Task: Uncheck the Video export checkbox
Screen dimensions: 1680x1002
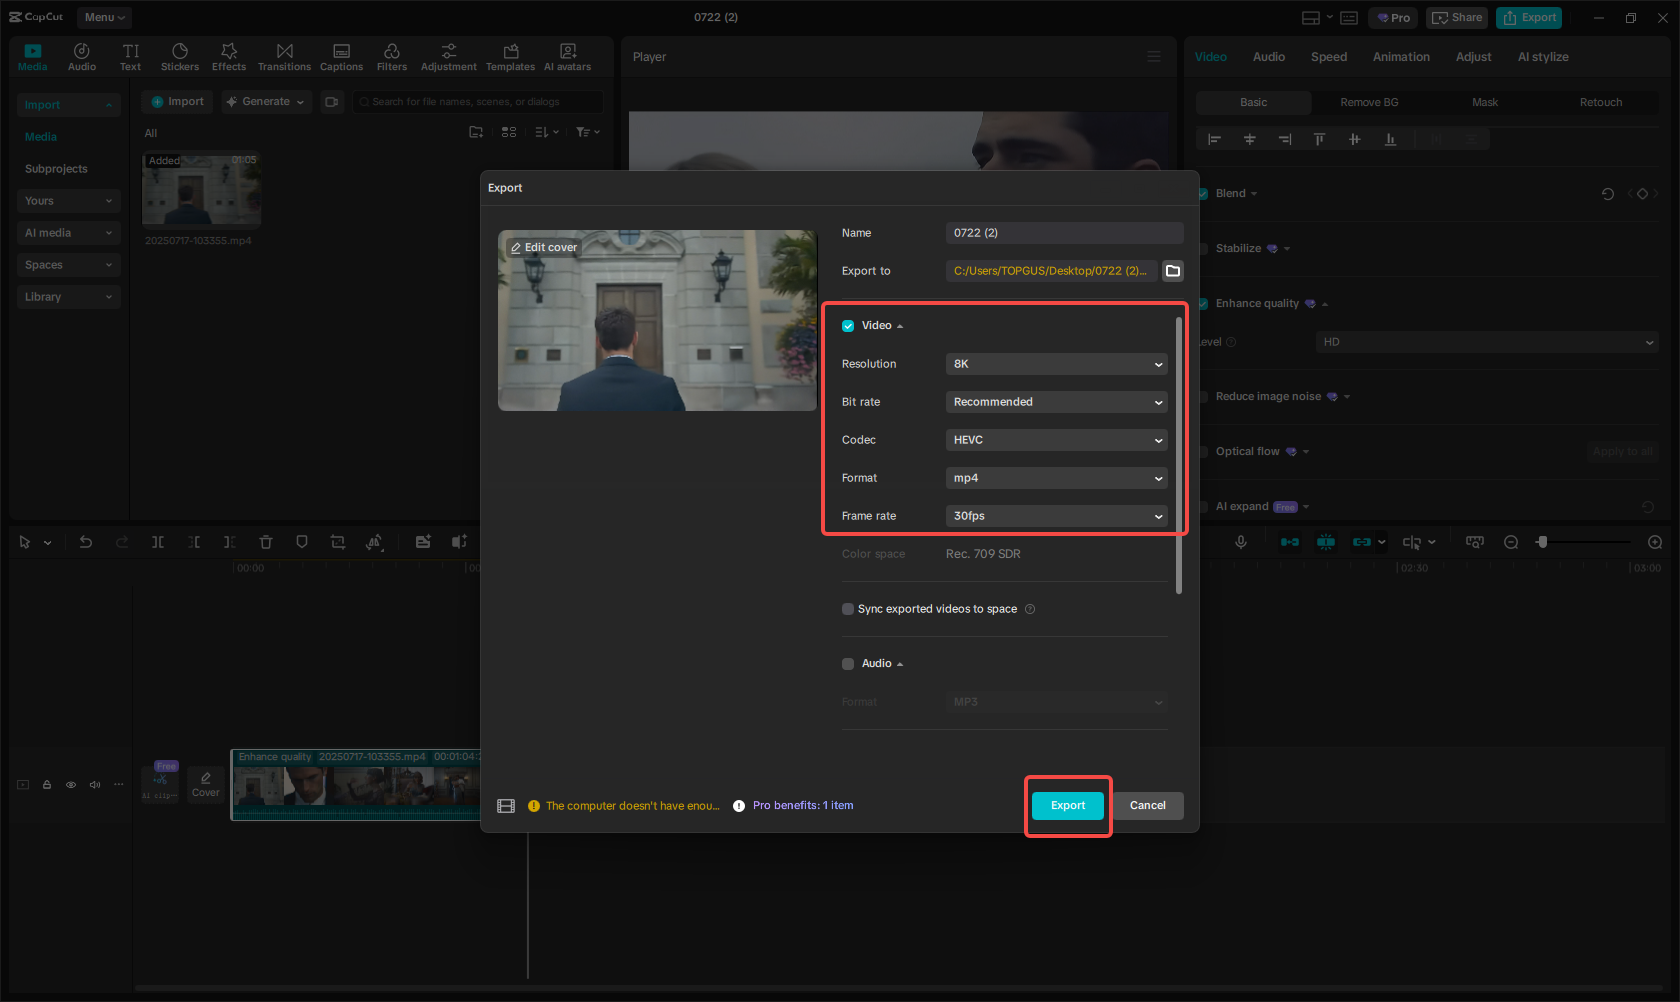Action: [x=848, y=325]
